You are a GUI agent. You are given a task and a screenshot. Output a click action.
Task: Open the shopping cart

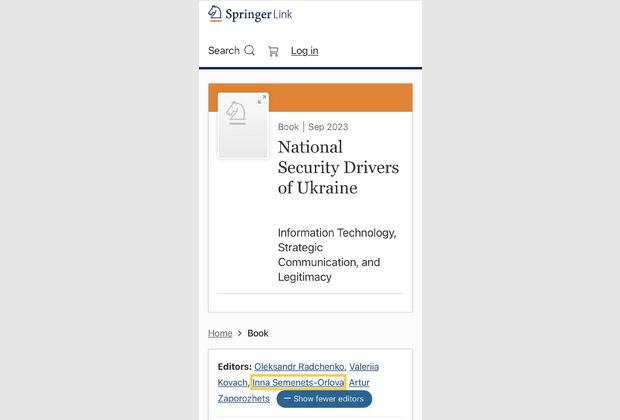coord(273,51)
